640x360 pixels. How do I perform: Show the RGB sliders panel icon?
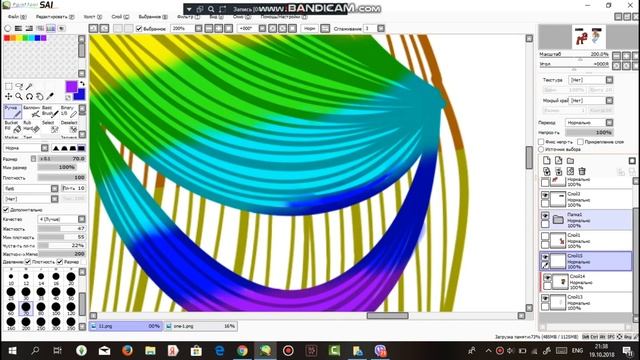point(18,28)
